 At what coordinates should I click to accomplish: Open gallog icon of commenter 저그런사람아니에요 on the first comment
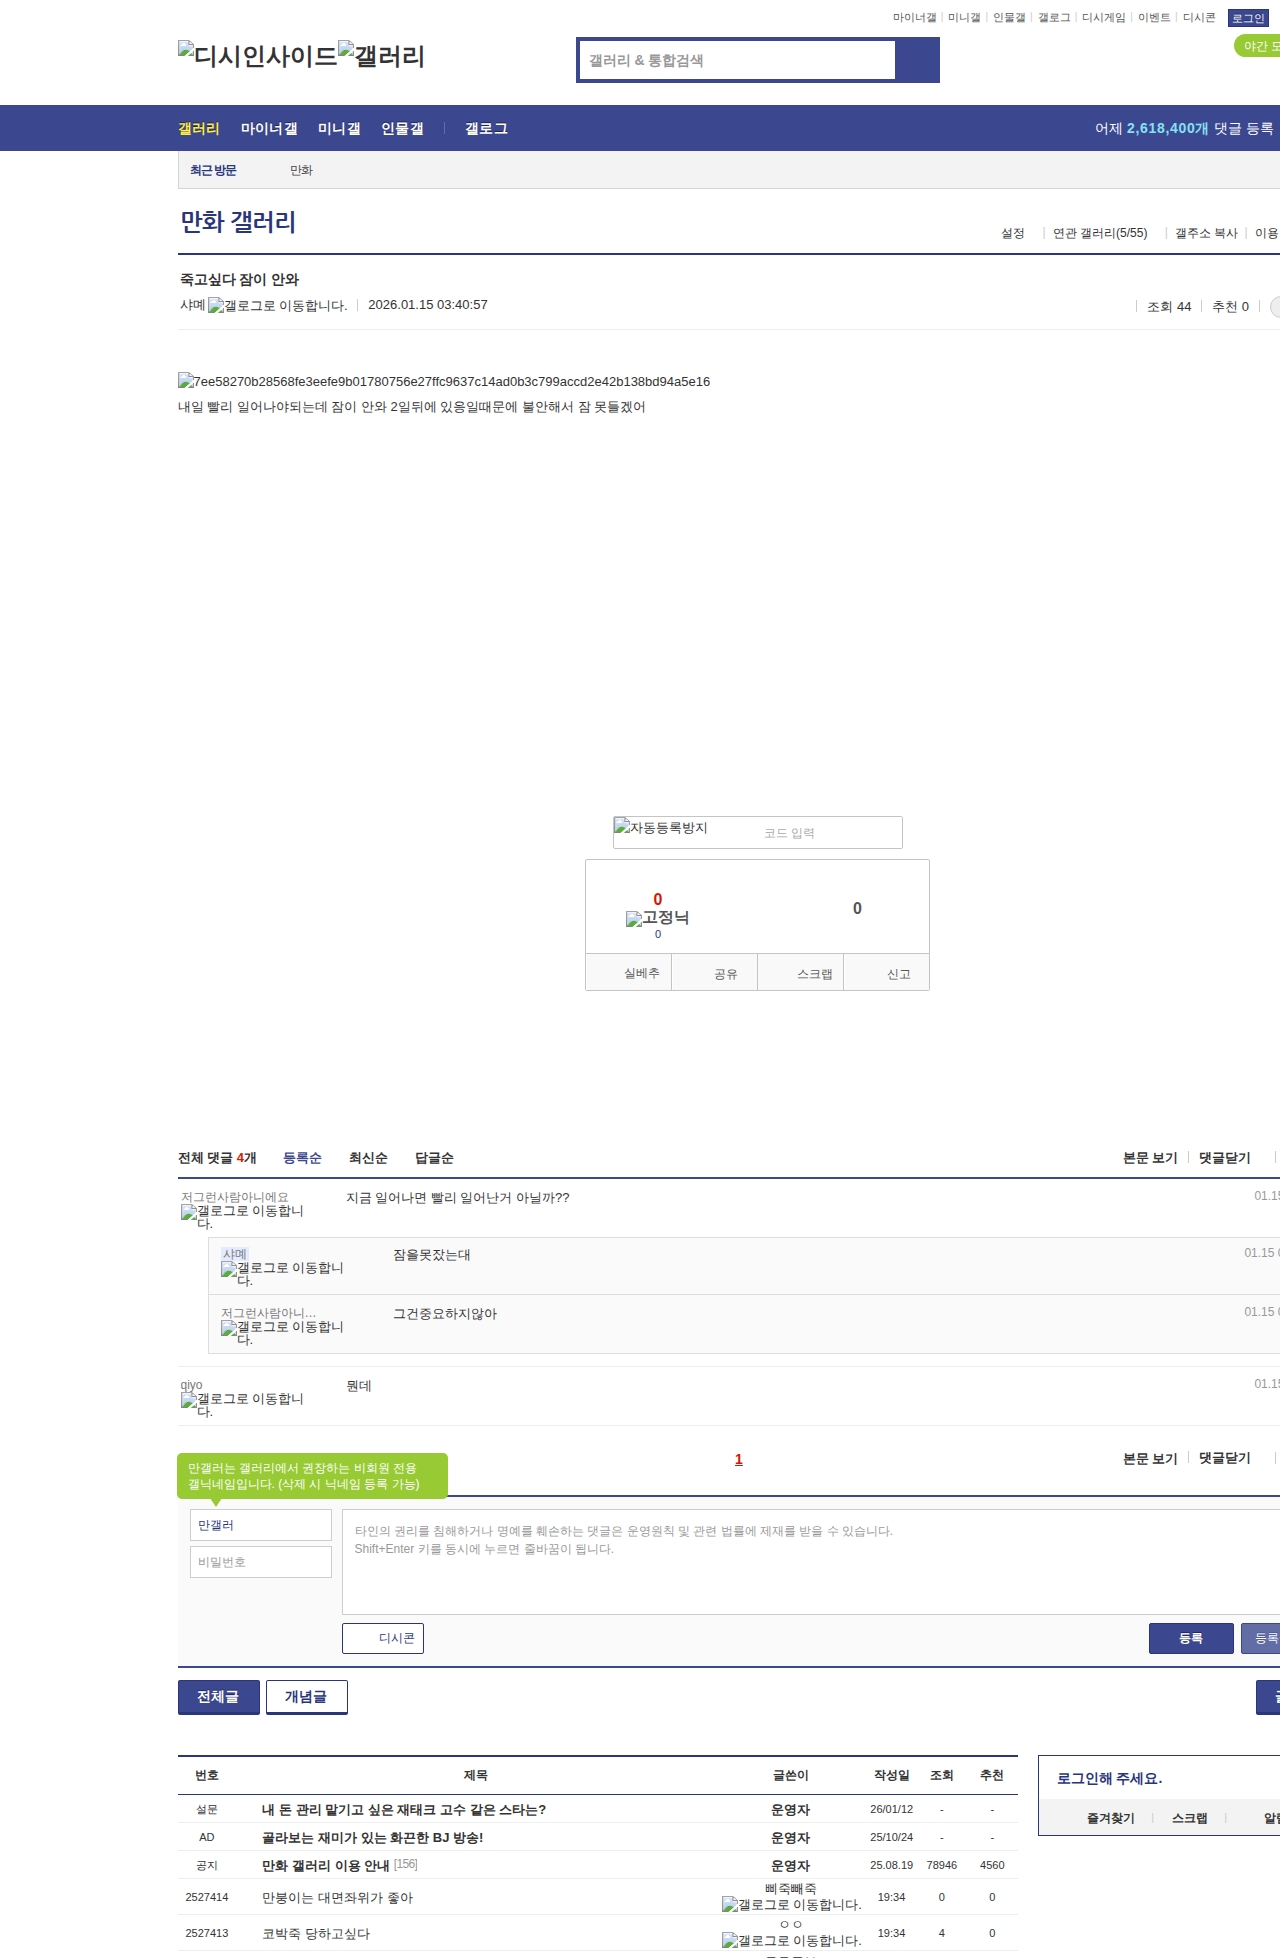click(242, 1216)
